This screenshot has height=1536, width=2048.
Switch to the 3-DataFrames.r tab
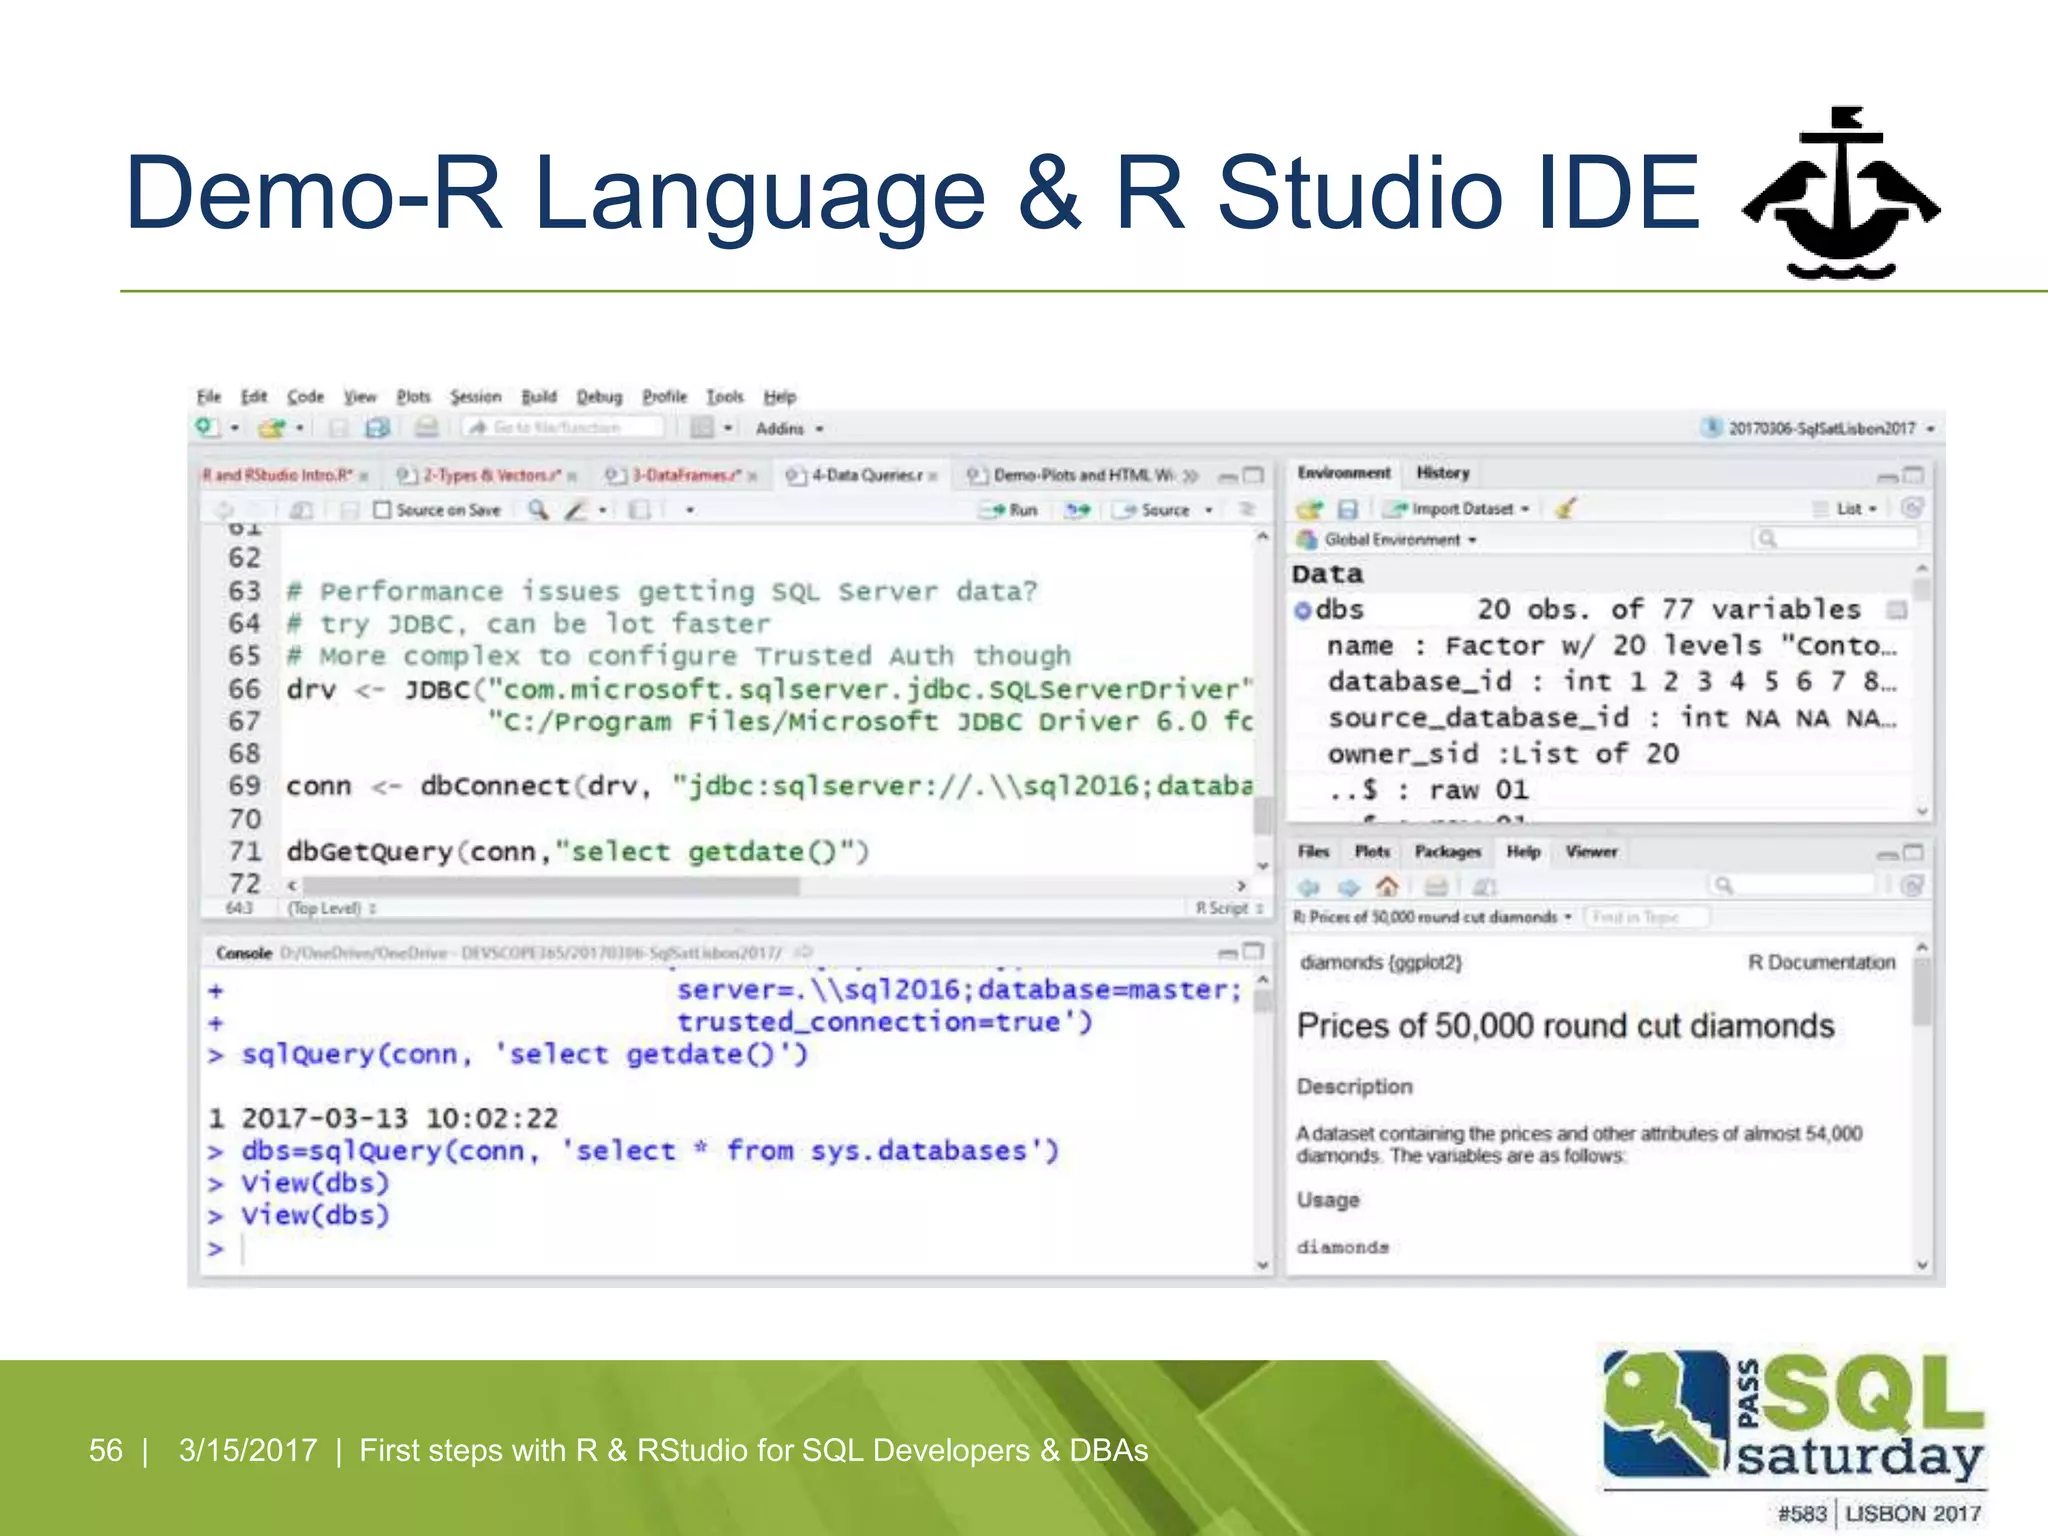682,475
